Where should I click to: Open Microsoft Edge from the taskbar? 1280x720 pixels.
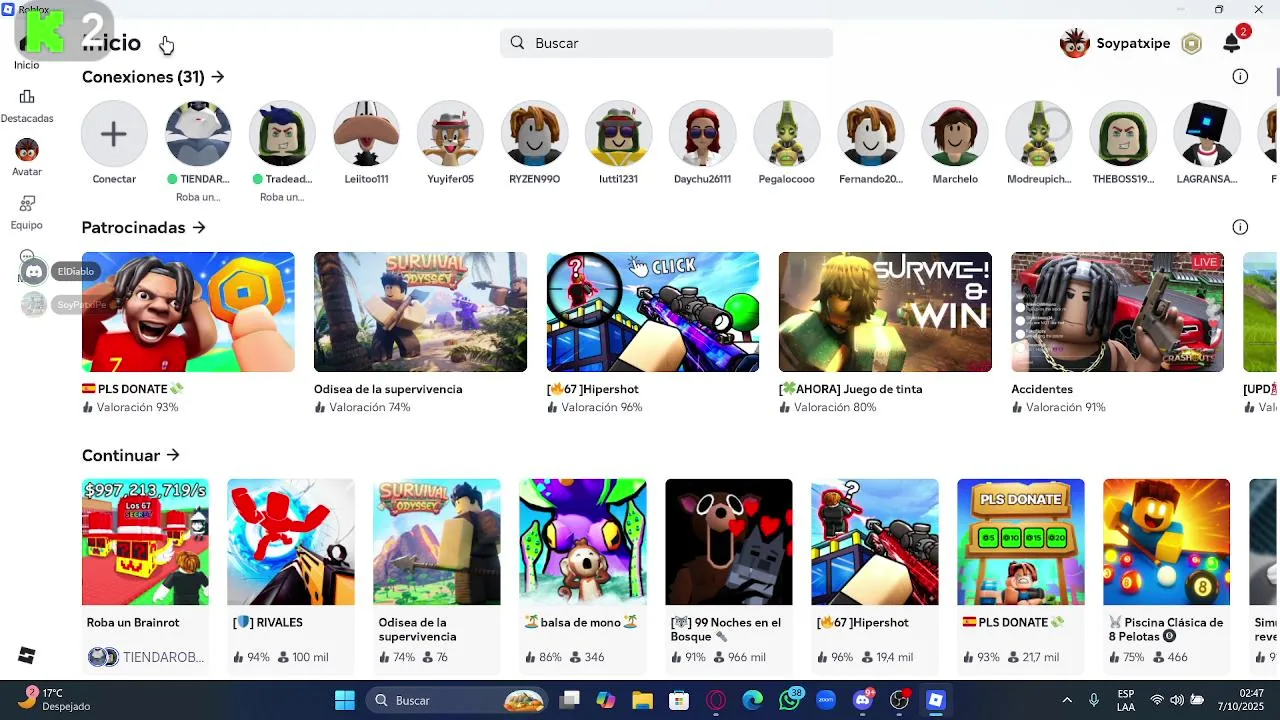753,700
